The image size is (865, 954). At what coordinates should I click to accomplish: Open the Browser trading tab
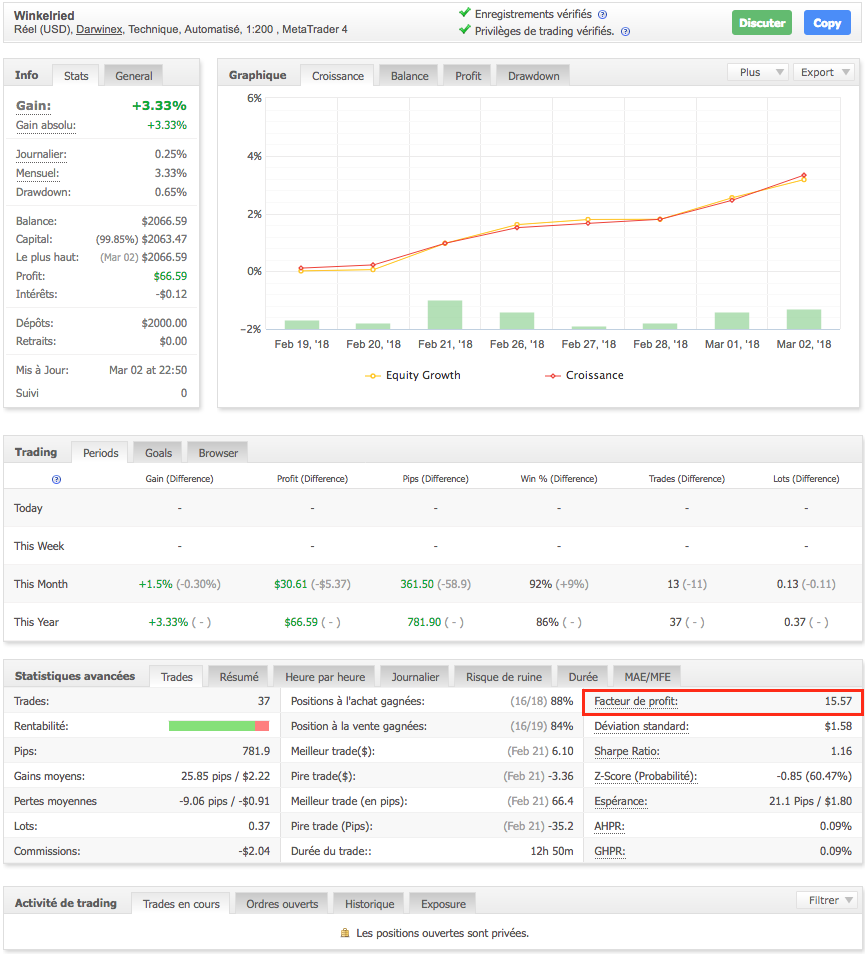coord(218,453)
